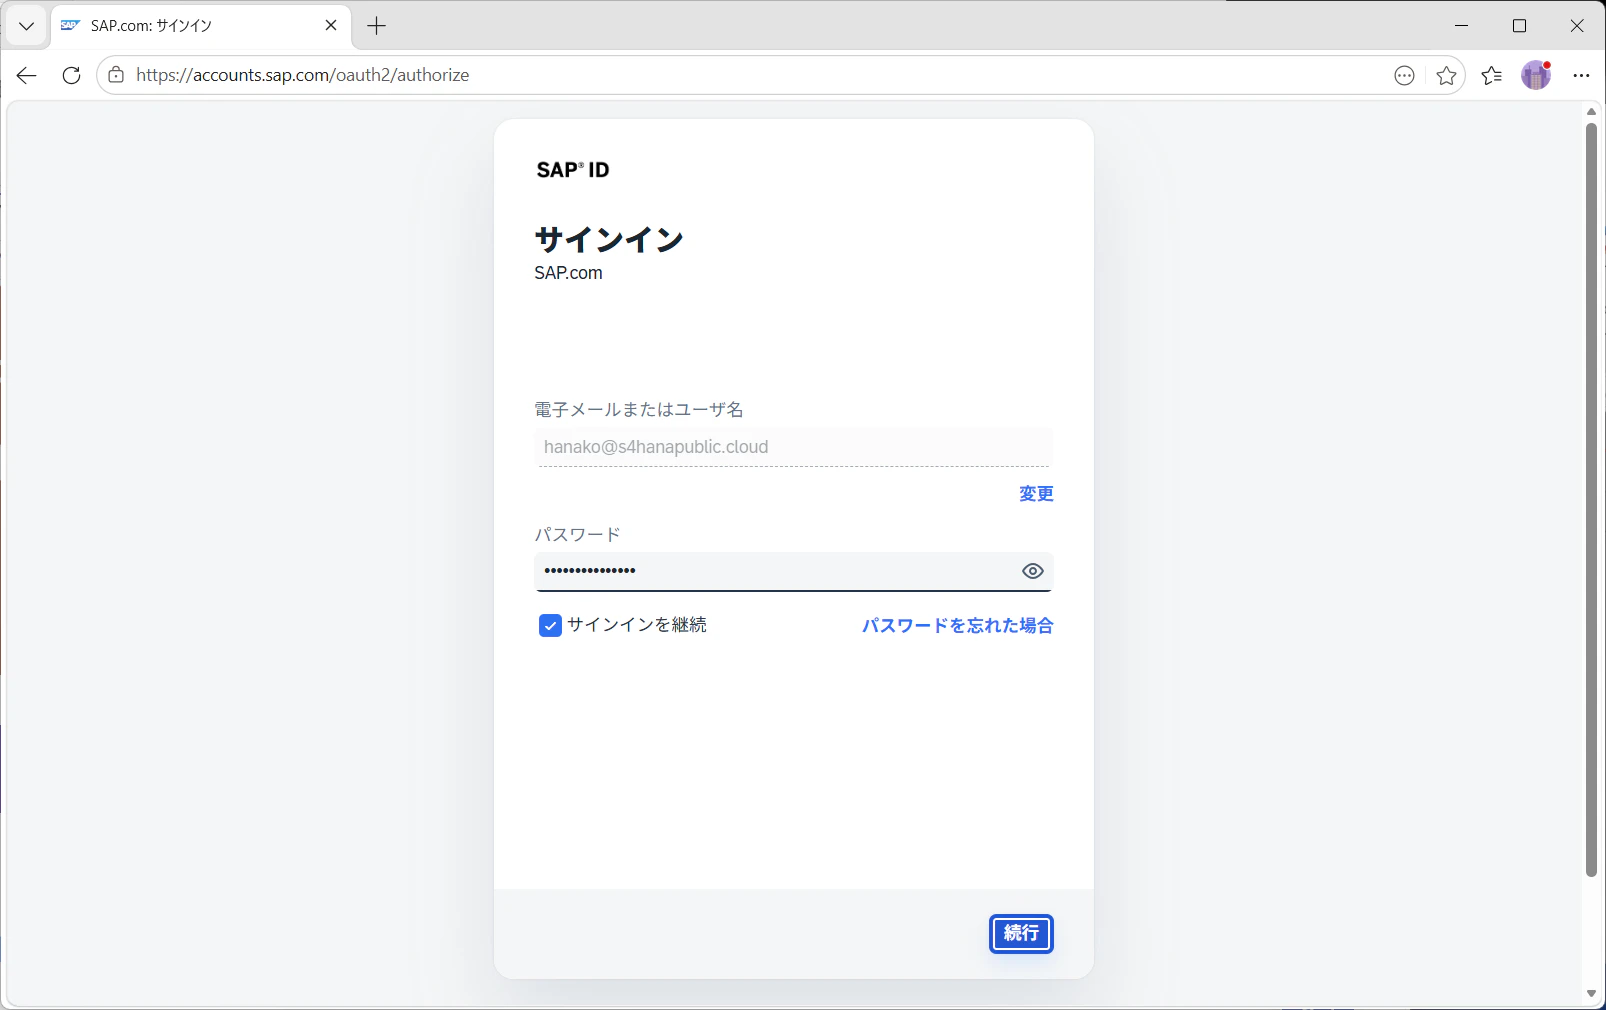The height and width of the screenshot is (1010, 1606).
Task: Click the scrollbar down arrow
Action: click(1591, 994)
